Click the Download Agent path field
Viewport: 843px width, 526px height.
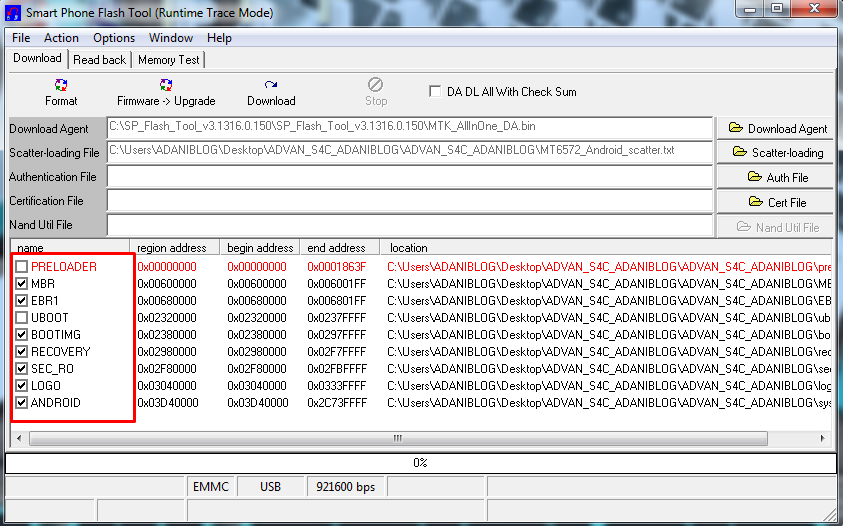click(410, 128)
